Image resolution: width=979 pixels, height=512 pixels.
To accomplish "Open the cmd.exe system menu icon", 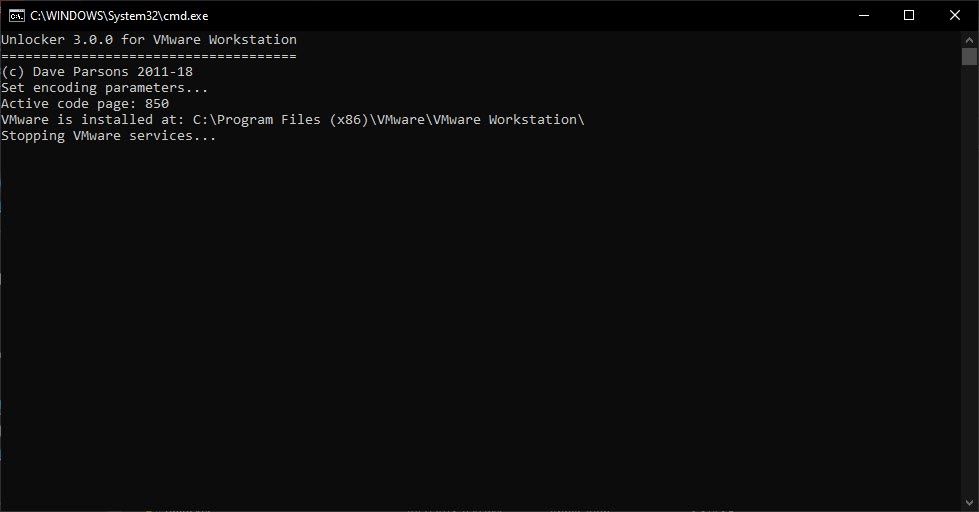I will pos(15,15).
